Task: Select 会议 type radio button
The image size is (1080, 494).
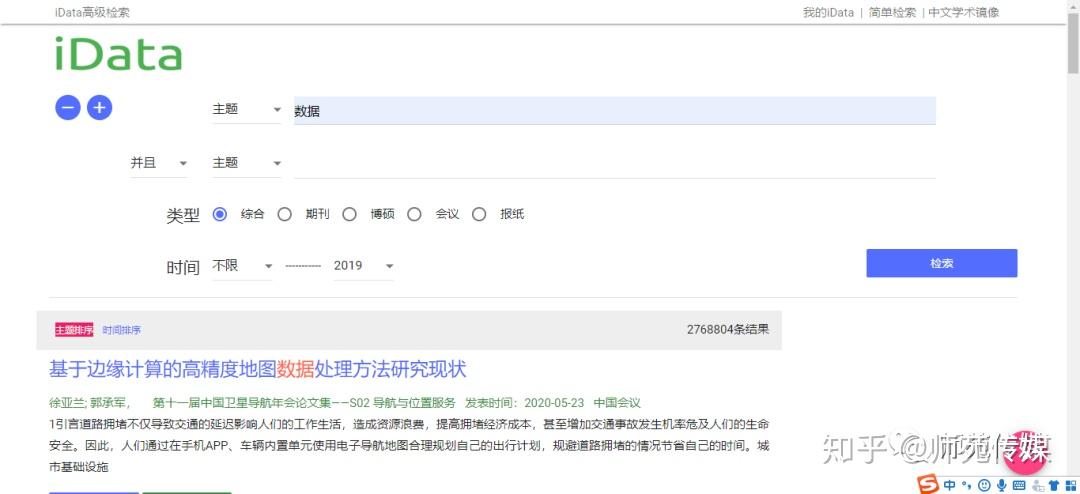Action: point(414,214)
